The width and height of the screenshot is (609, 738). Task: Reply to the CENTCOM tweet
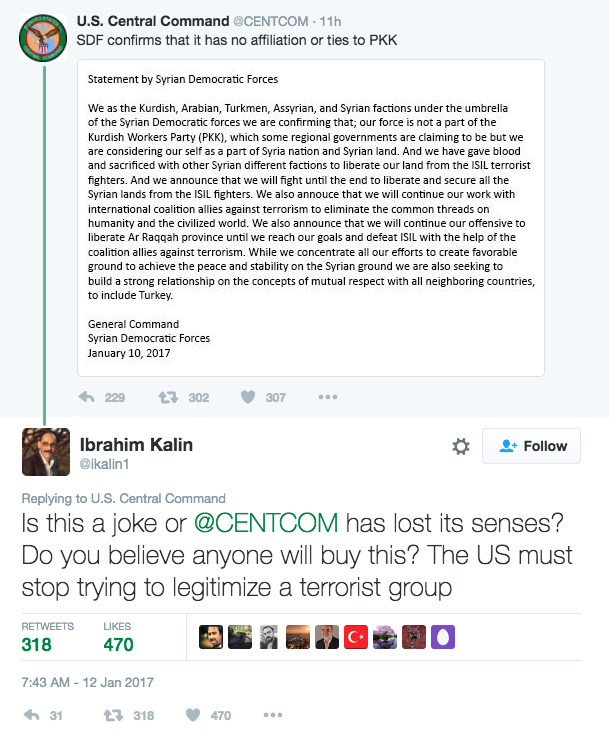pyautogui.click(x=88, y=397)
